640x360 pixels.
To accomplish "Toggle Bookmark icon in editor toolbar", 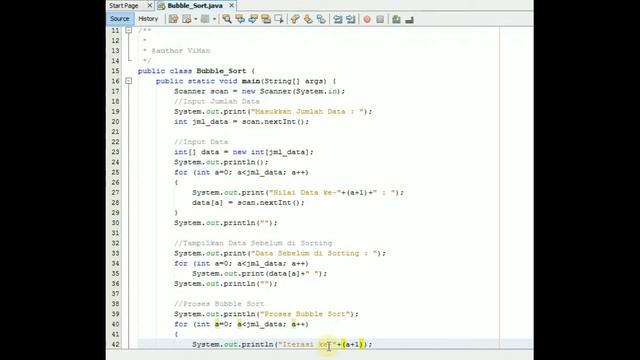I will [x=321, y=19].
